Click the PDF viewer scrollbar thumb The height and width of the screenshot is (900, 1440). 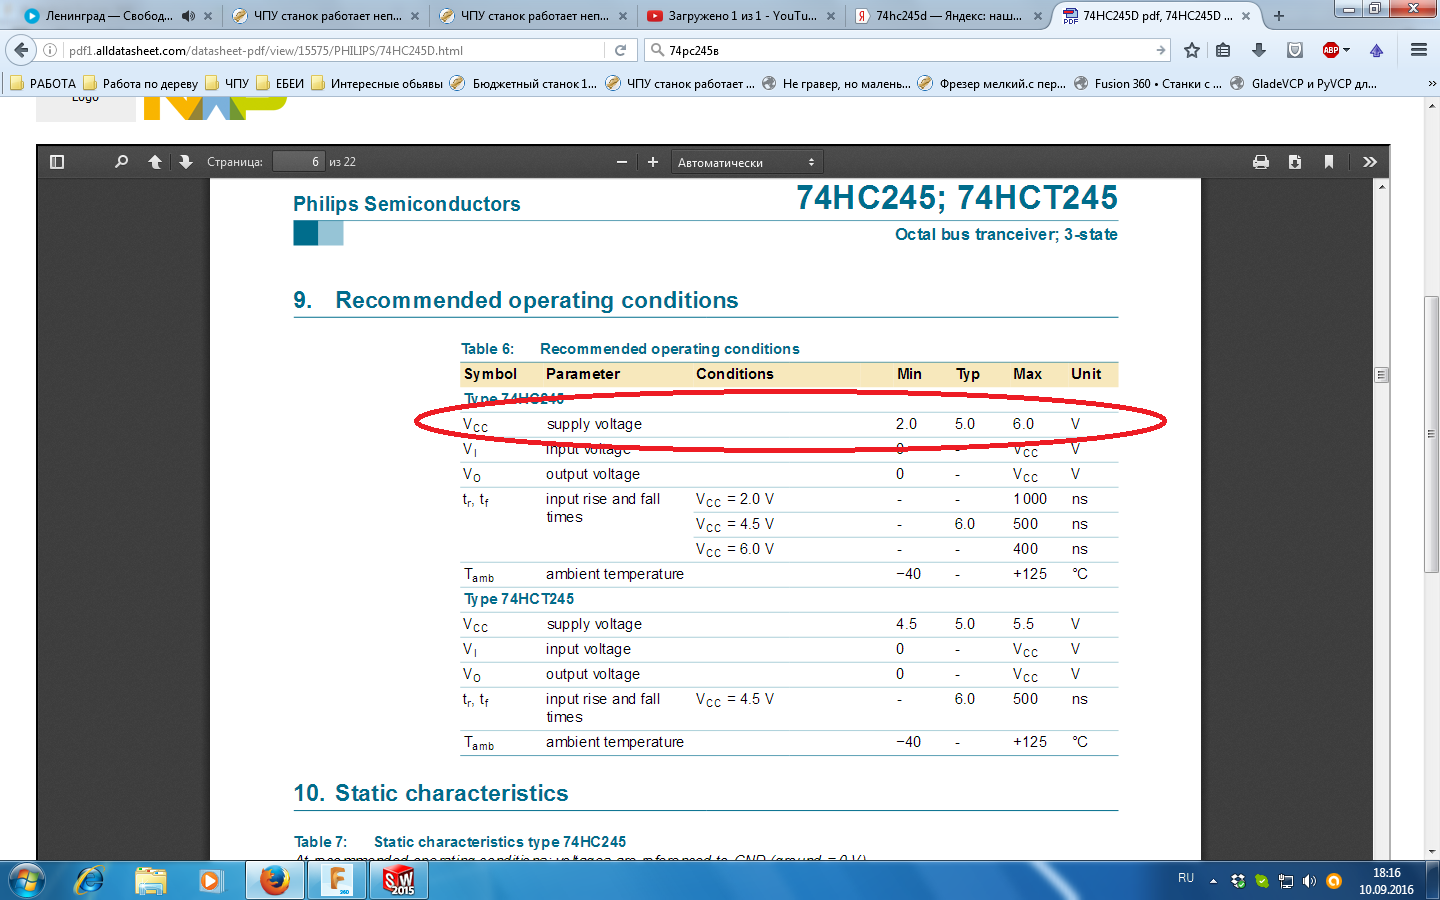coord(1382,375)
